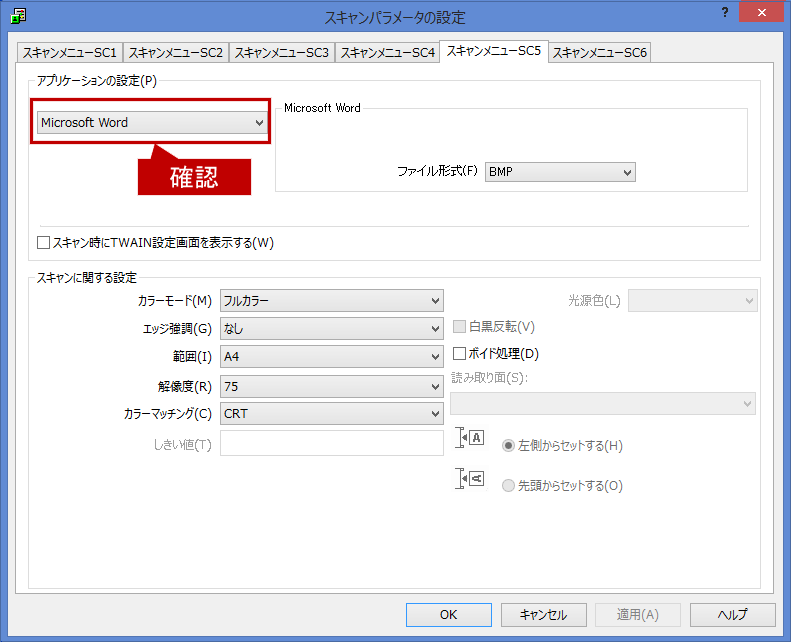Screen dimensions: 791x642
Task: Select 先頭からセットする radio button
Action: [x=509, y=486]
